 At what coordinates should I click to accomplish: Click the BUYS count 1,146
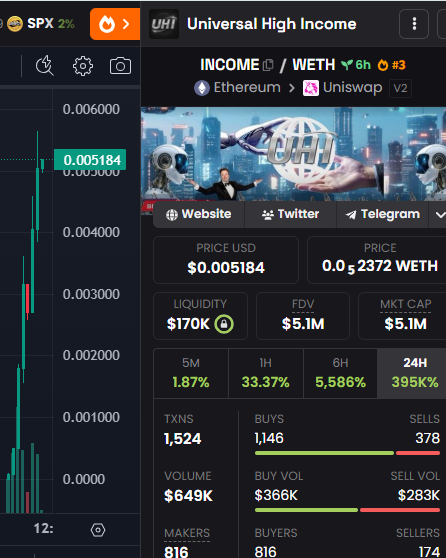click(269, 438)
